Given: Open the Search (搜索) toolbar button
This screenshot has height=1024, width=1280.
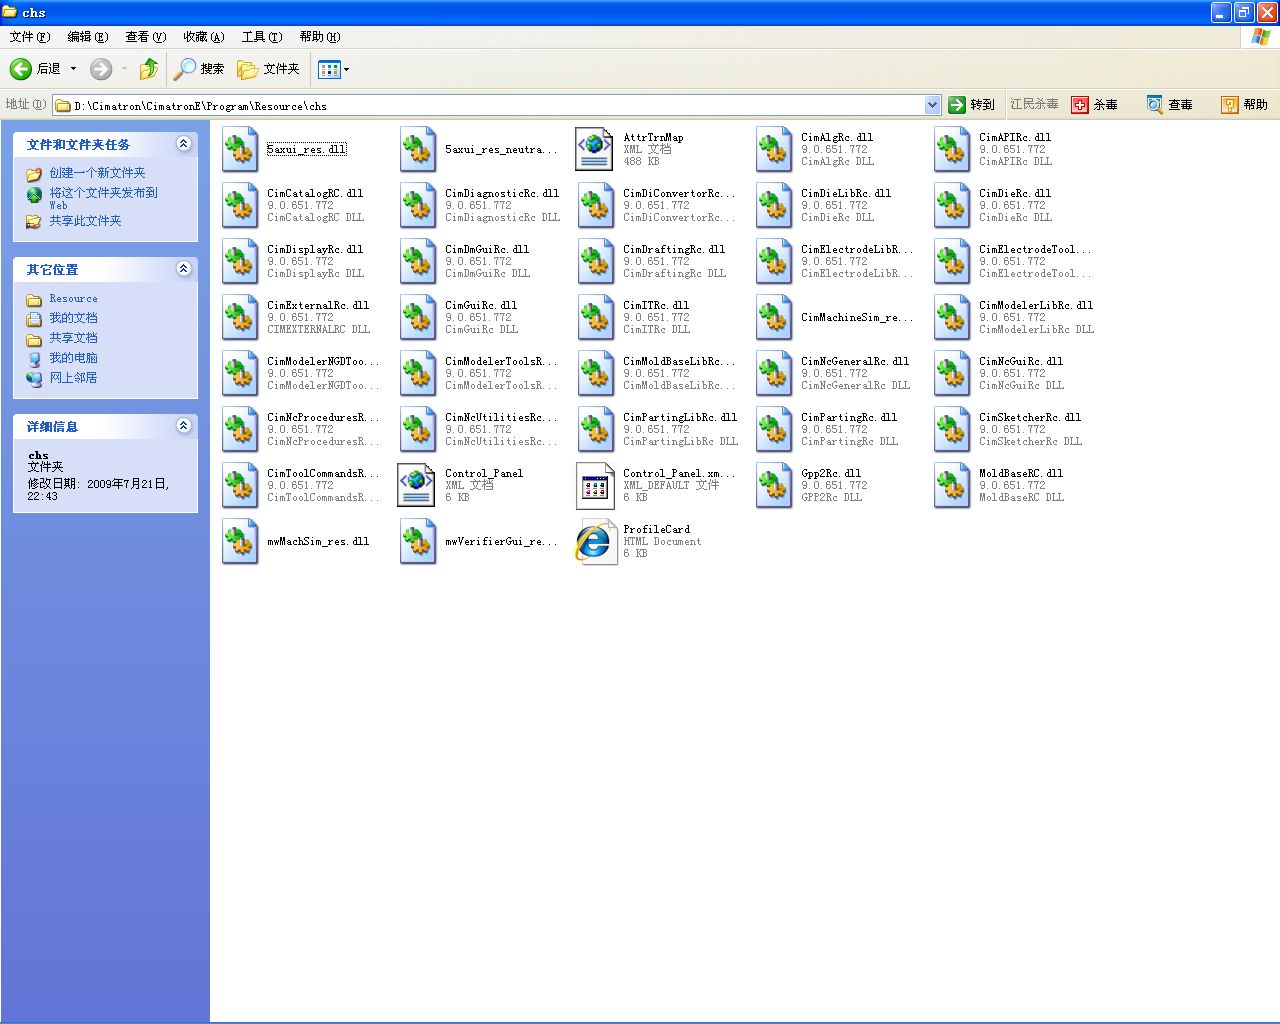Looking at the screenshot, I should pyautogui.click(x=199, y=69).
